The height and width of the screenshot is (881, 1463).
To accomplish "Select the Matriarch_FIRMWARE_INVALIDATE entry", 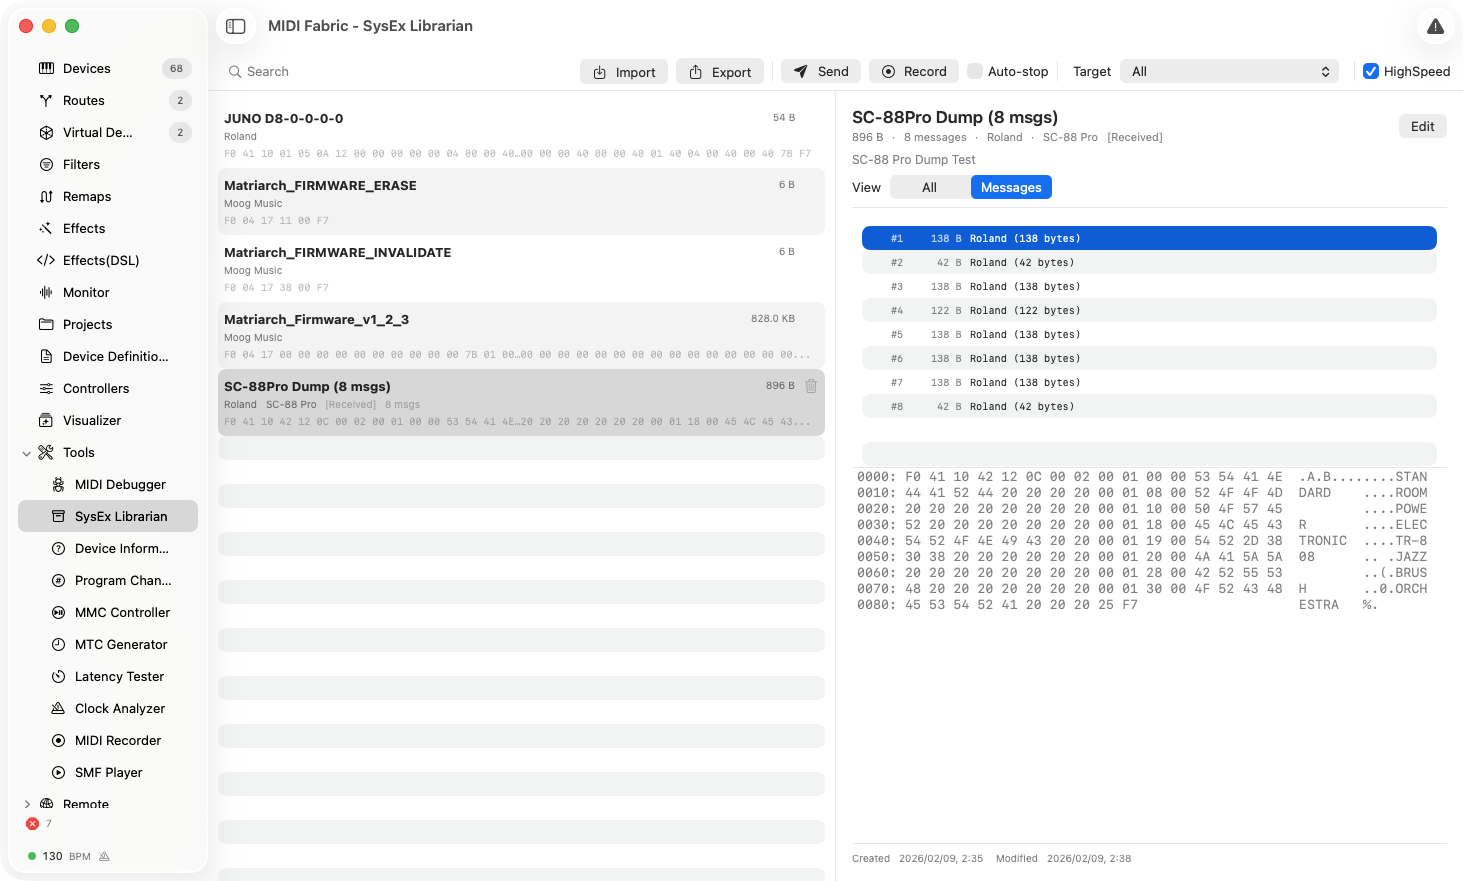I will (521, 268).
